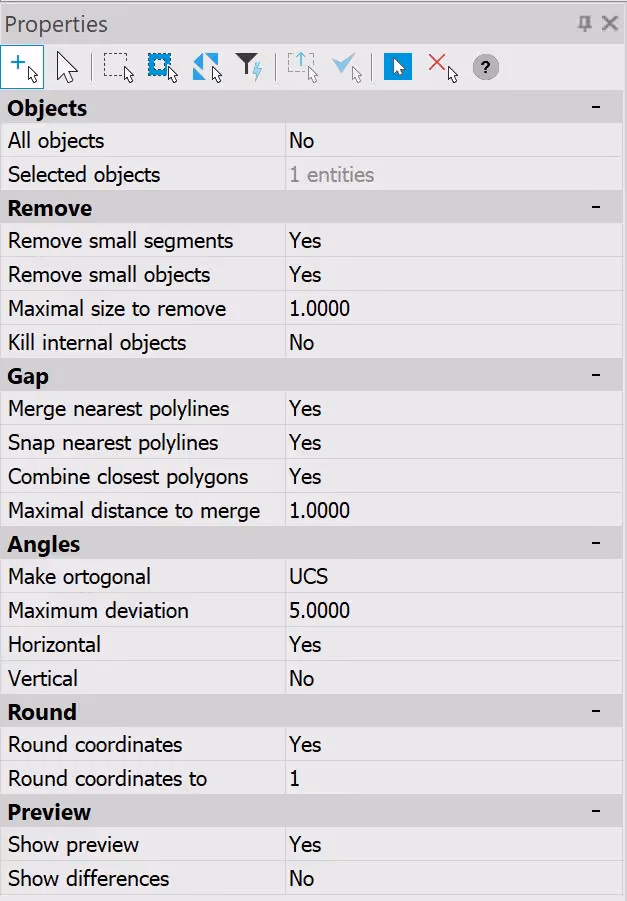Choose the dashed rectangle window selection tool
627x901 pixels.
pos(118,67)
